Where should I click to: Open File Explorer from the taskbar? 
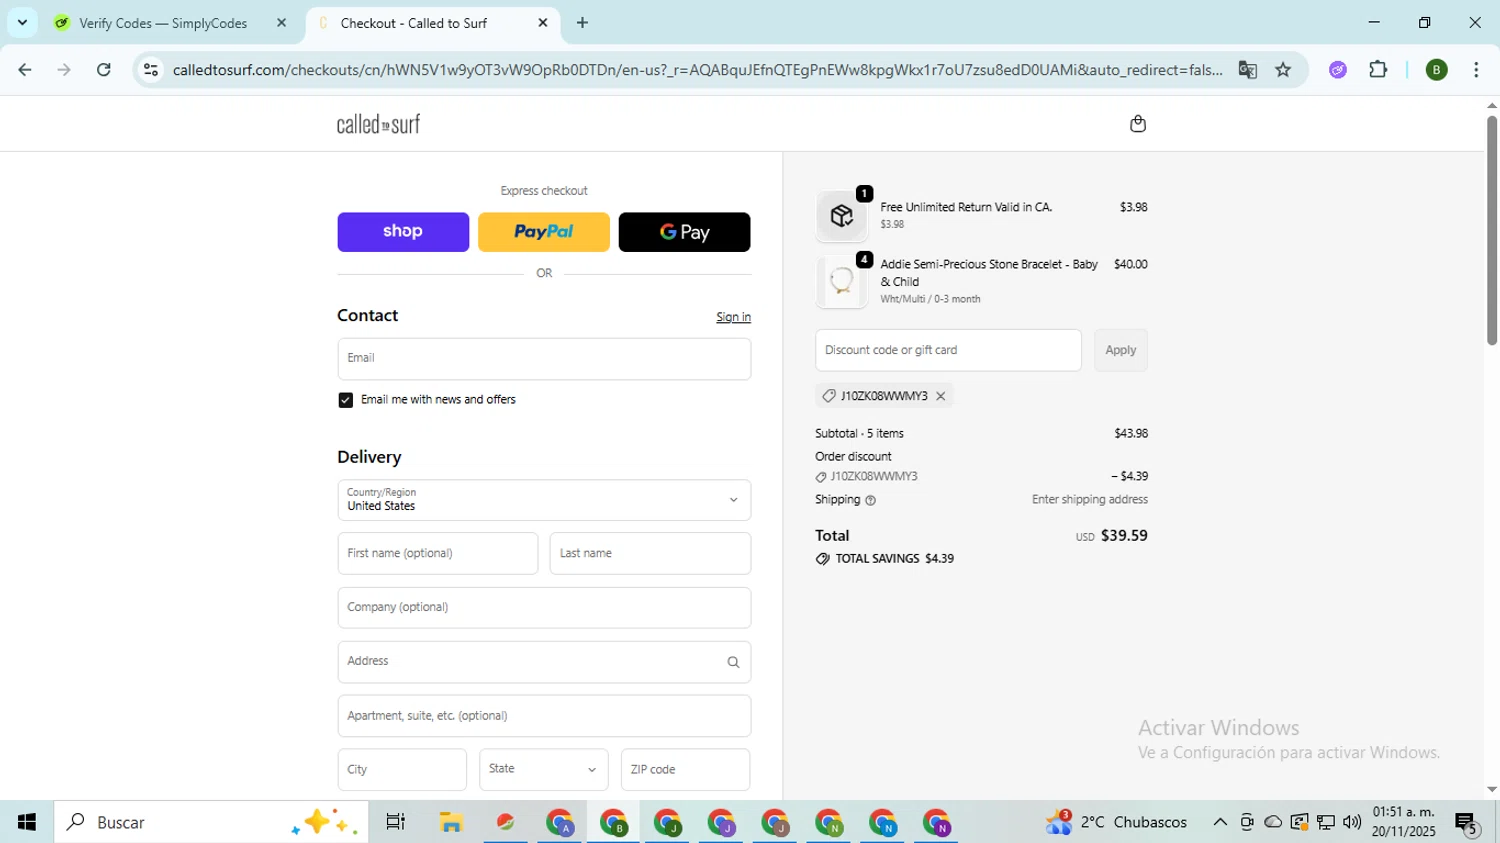pyautogui.click(x=451, y=822)
